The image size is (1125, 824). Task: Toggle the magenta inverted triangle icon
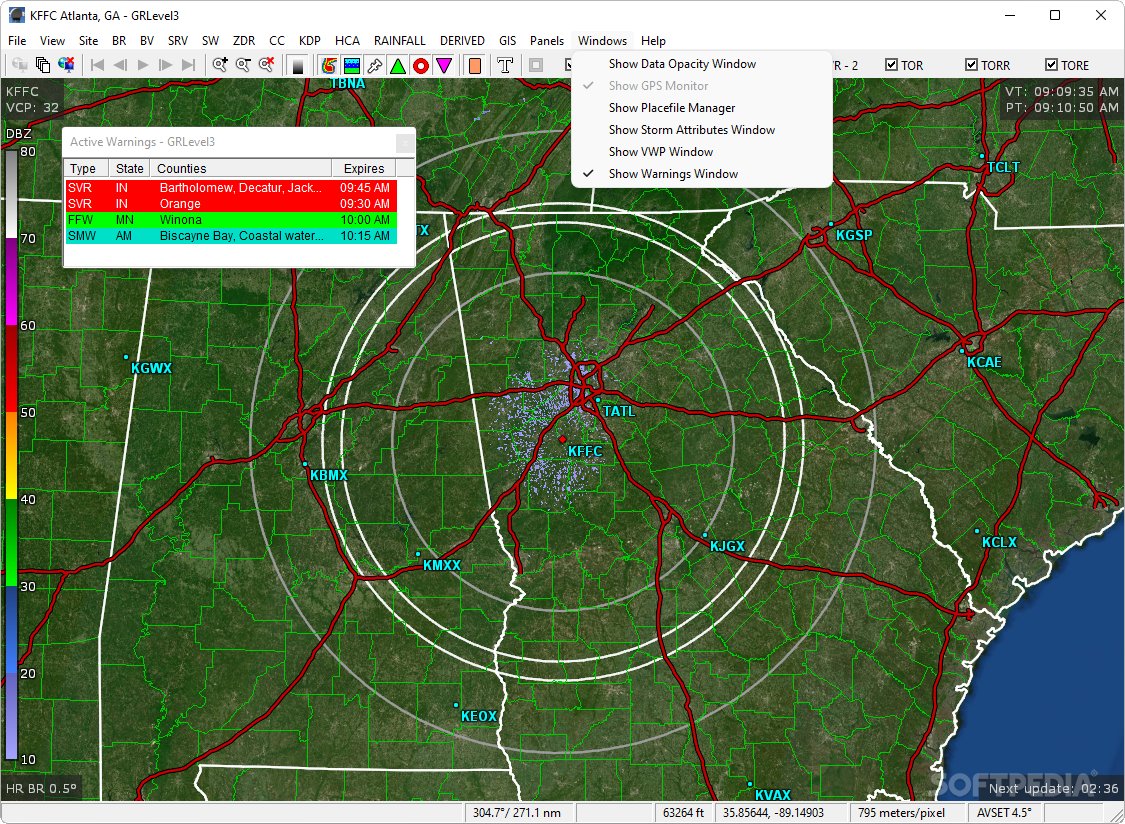pos(444,65)
